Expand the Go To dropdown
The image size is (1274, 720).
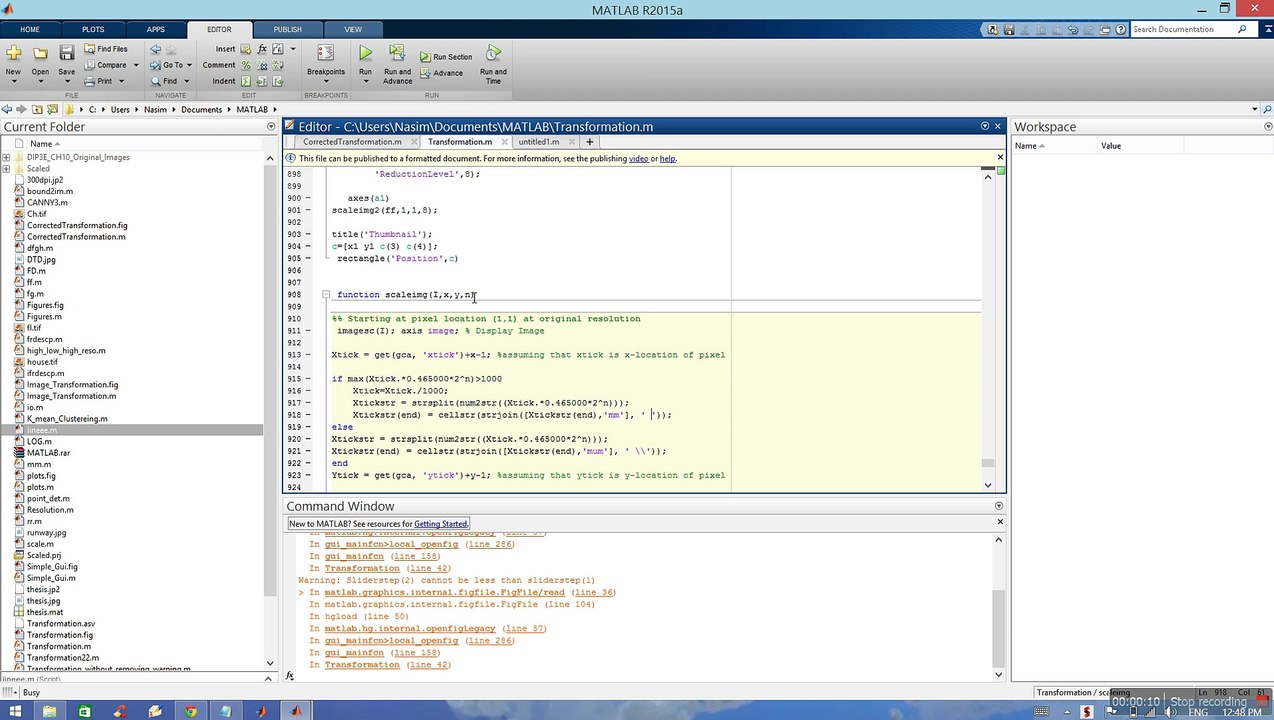[x=191, y=65]
